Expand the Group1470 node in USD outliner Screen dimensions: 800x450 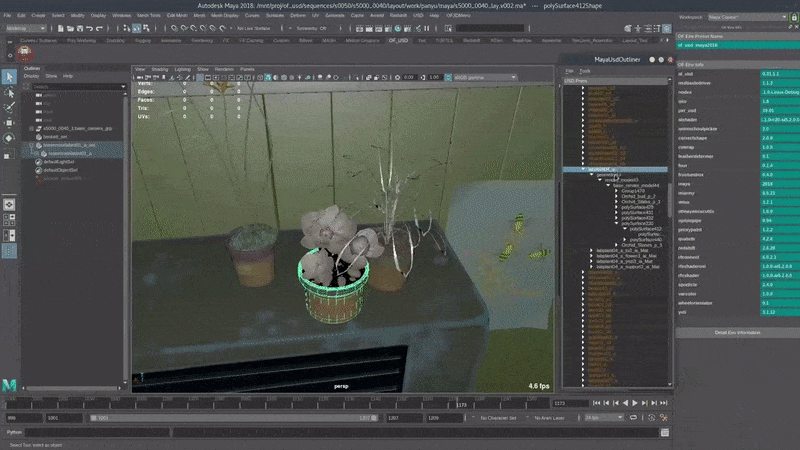pyautogui.click(x=616, y=190)
